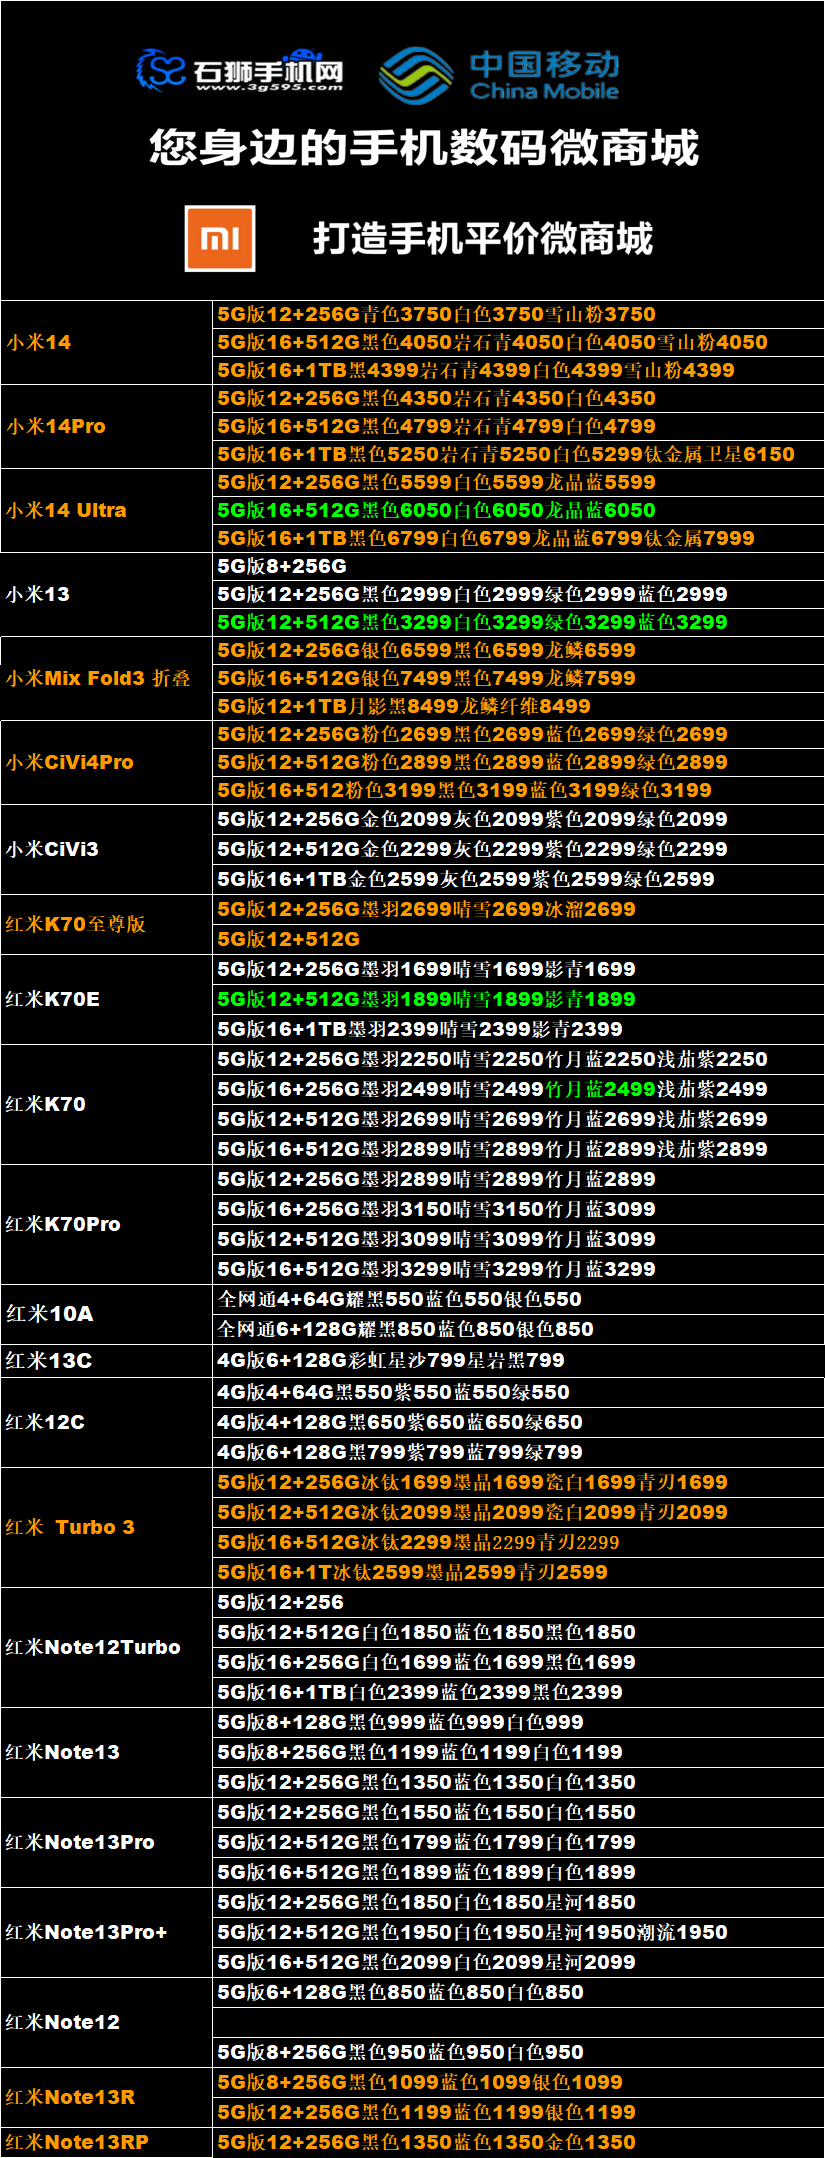
Task: Click row 5G版16+1TB白色2399
Action: 518,1692
